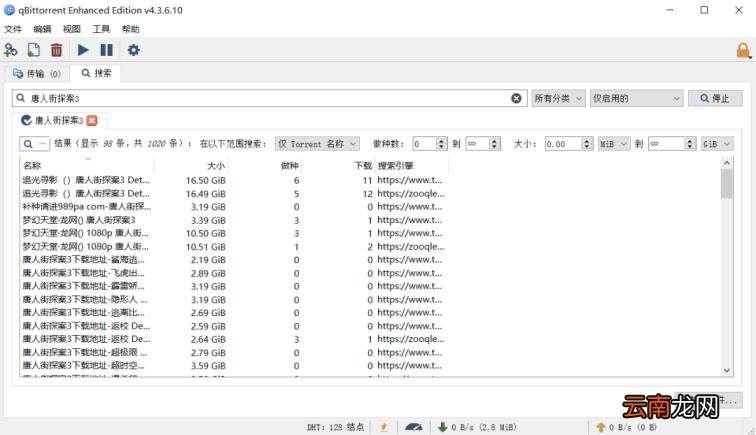The width and height of the screenshot is (756, 435).
Task: Click the maximum size ∞ spinner field
Action: coord(672,144)
